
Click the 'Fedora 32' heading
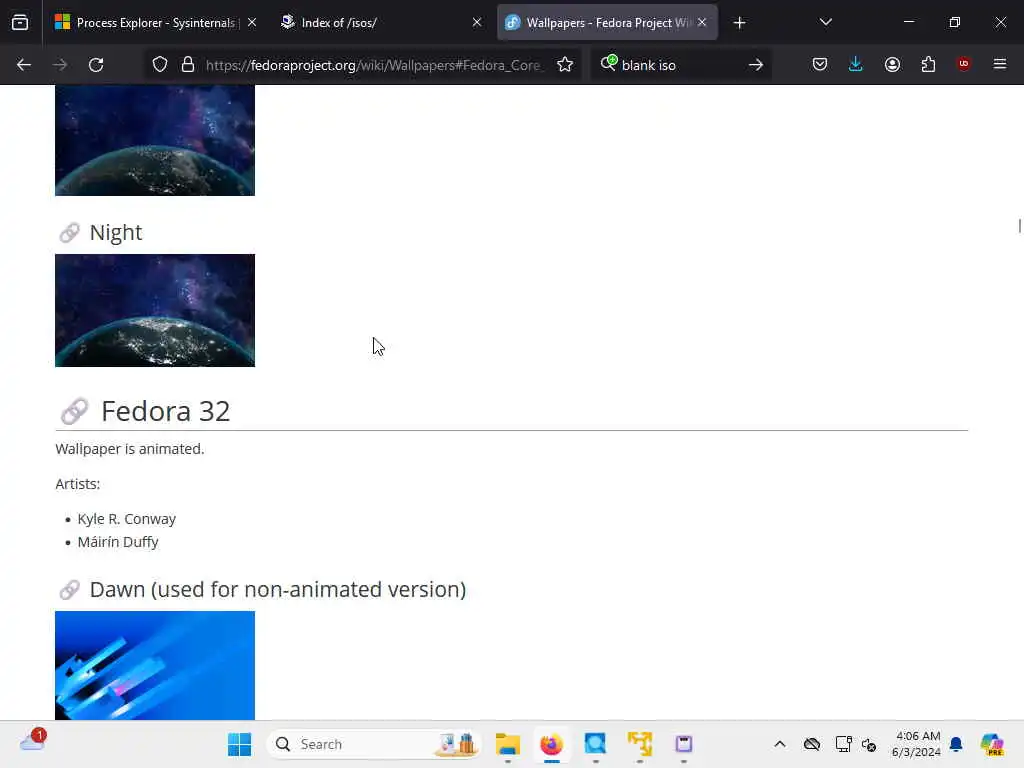pos(166,411)
